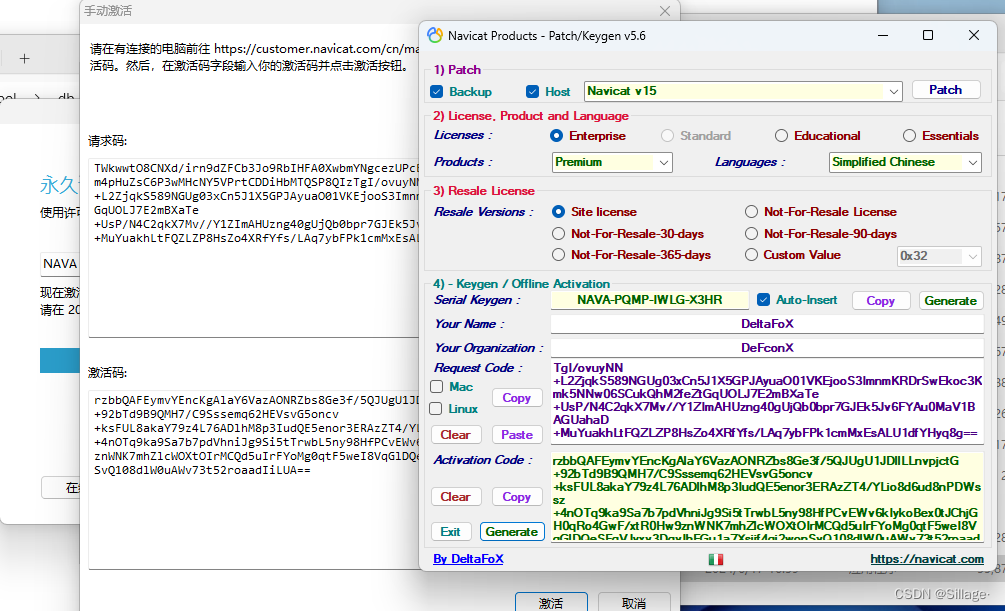Enable the Linux checkbox

click(x=436, y=408)
